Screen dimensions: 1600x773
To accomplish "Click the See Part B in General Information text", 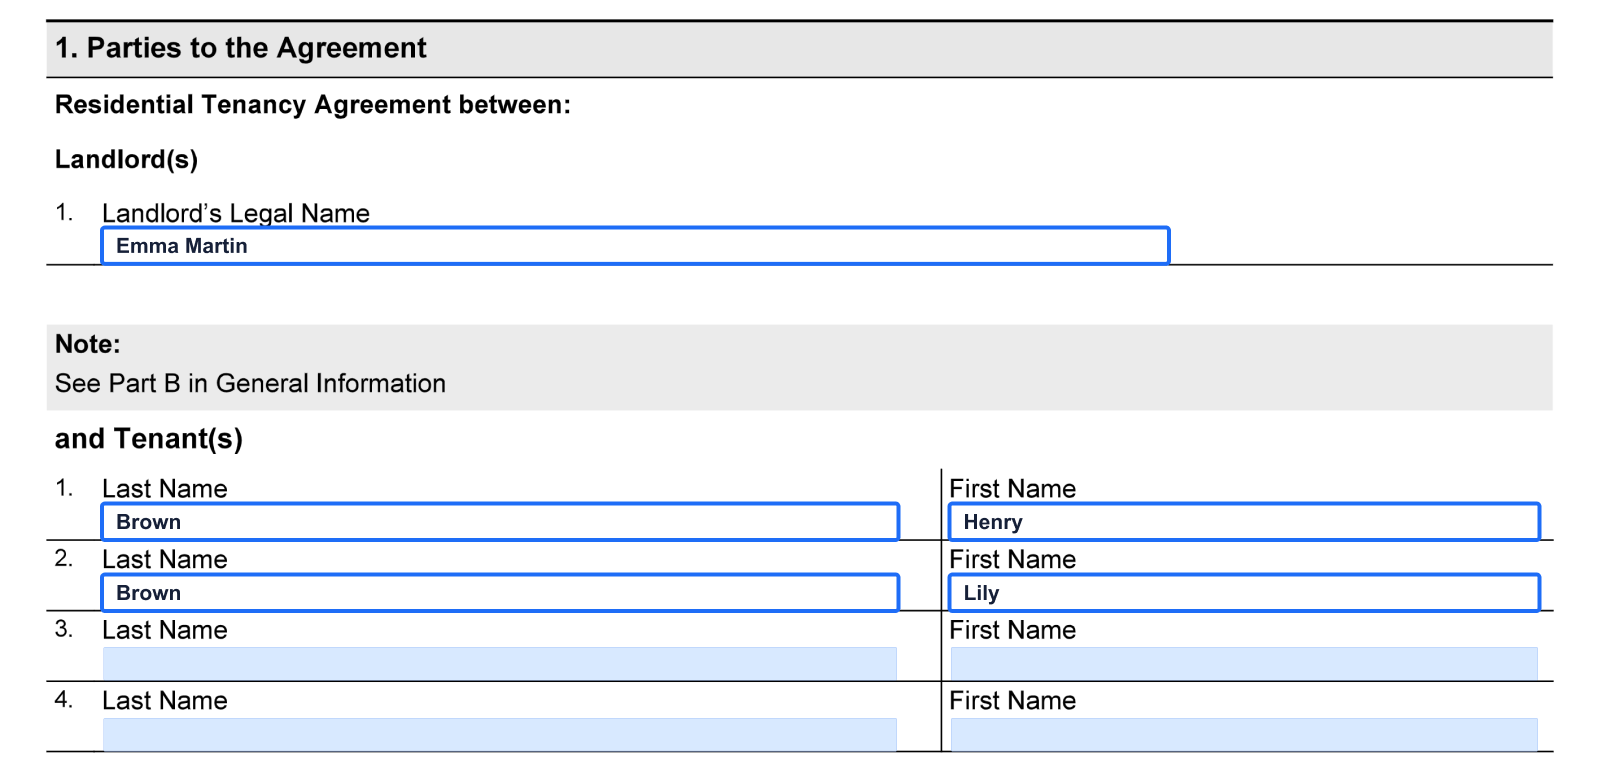I will 249,383.
